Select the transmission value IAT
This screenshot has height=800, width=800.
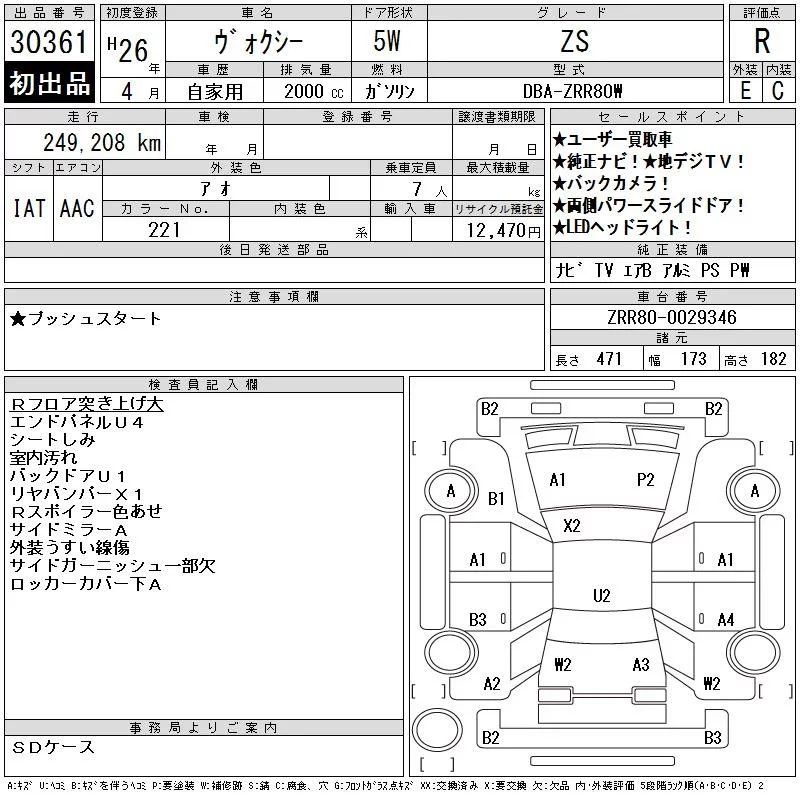(x=29, y=208)
